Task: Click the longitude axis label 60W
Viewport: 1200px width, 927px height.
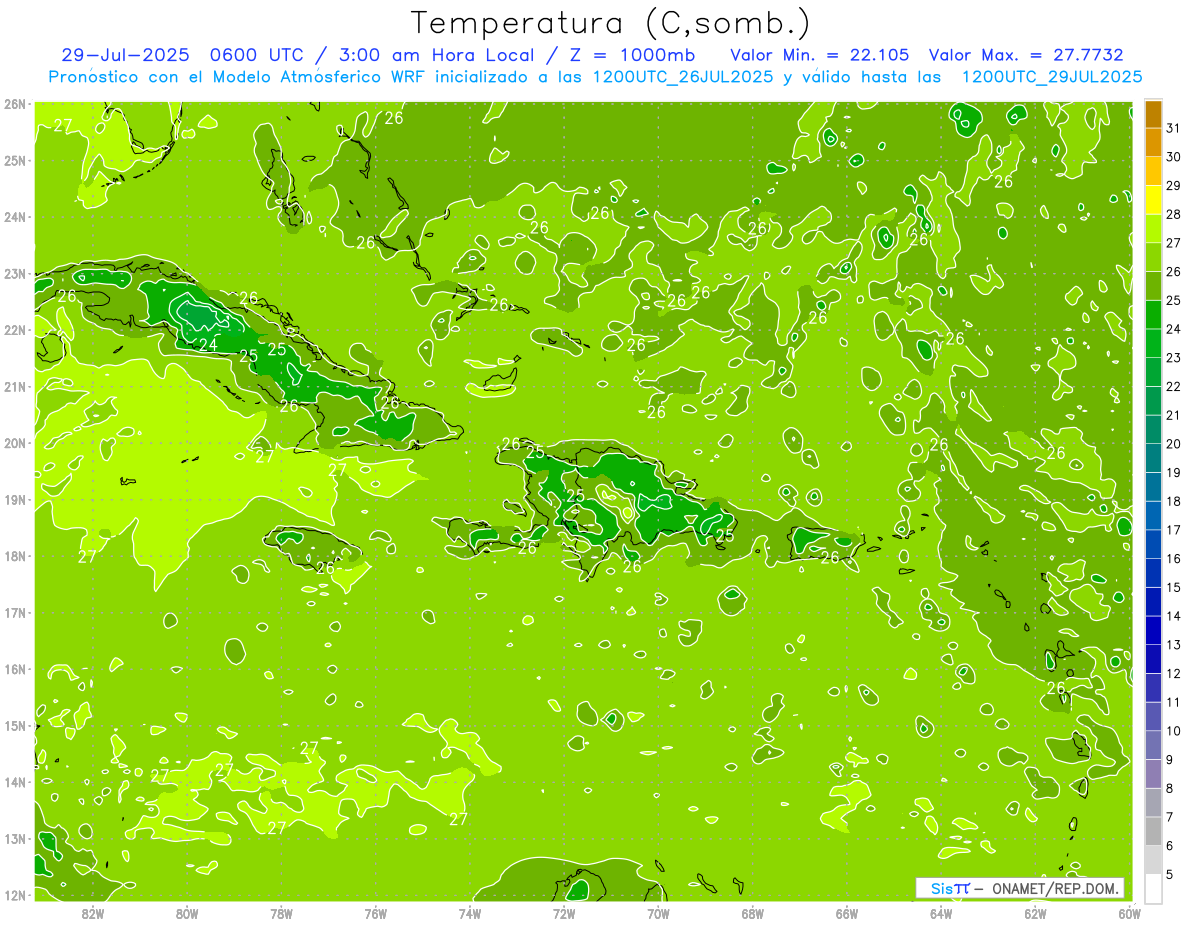Action: coord(1130,913)
